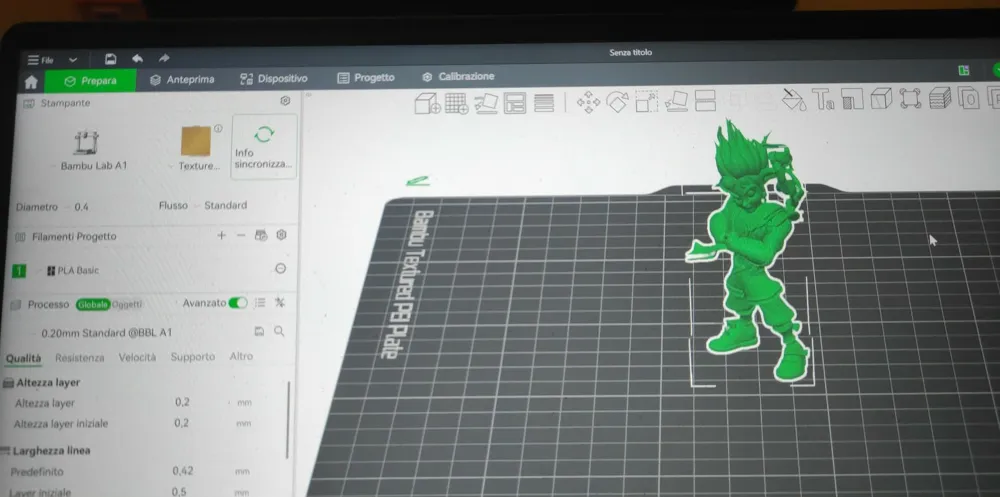Click the Save project icon
Image resolution: width=1000 pixels, height=497 pixels.
(x=110, y=59)
